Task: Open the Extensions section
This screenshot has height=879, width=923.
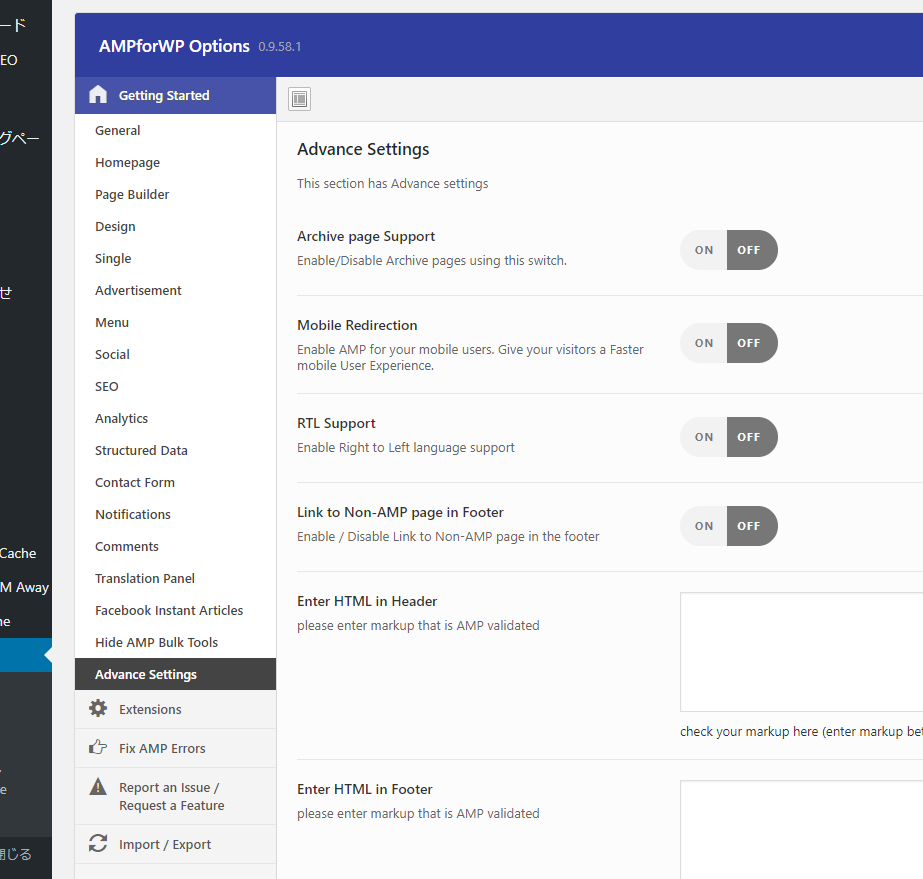Action: 175,709
